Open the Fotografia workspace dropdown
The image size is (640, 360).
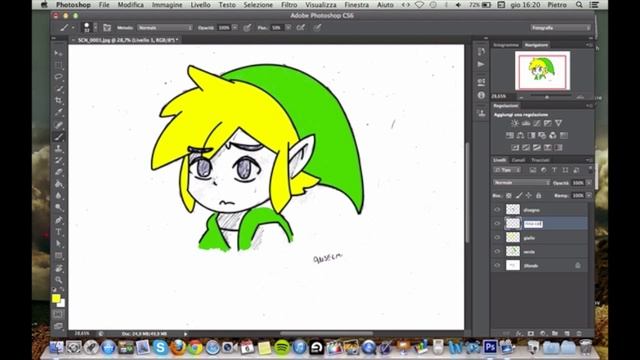coord(560,27)
